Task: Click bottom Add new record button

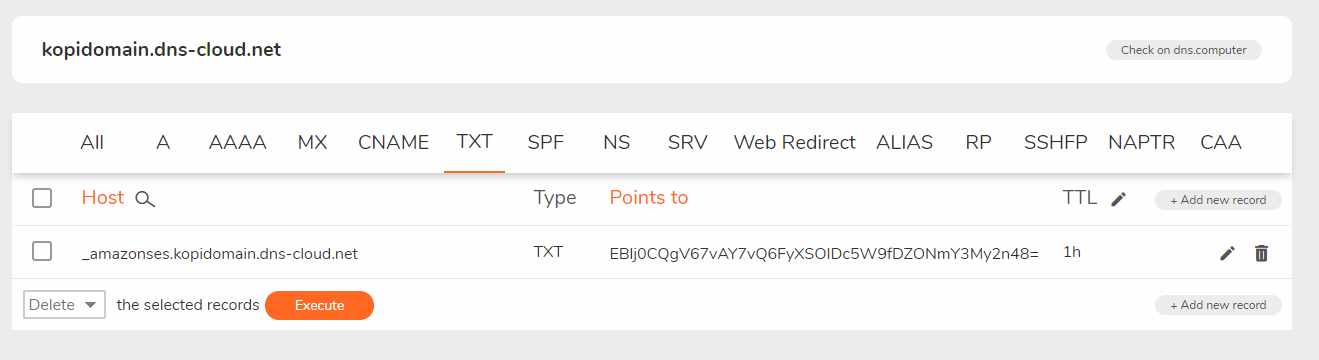Action: pyautogui.click(x=1218, y=305)
